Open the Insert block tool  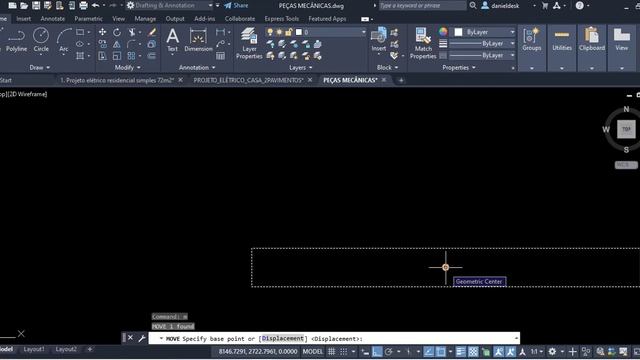tap(379, 40)
